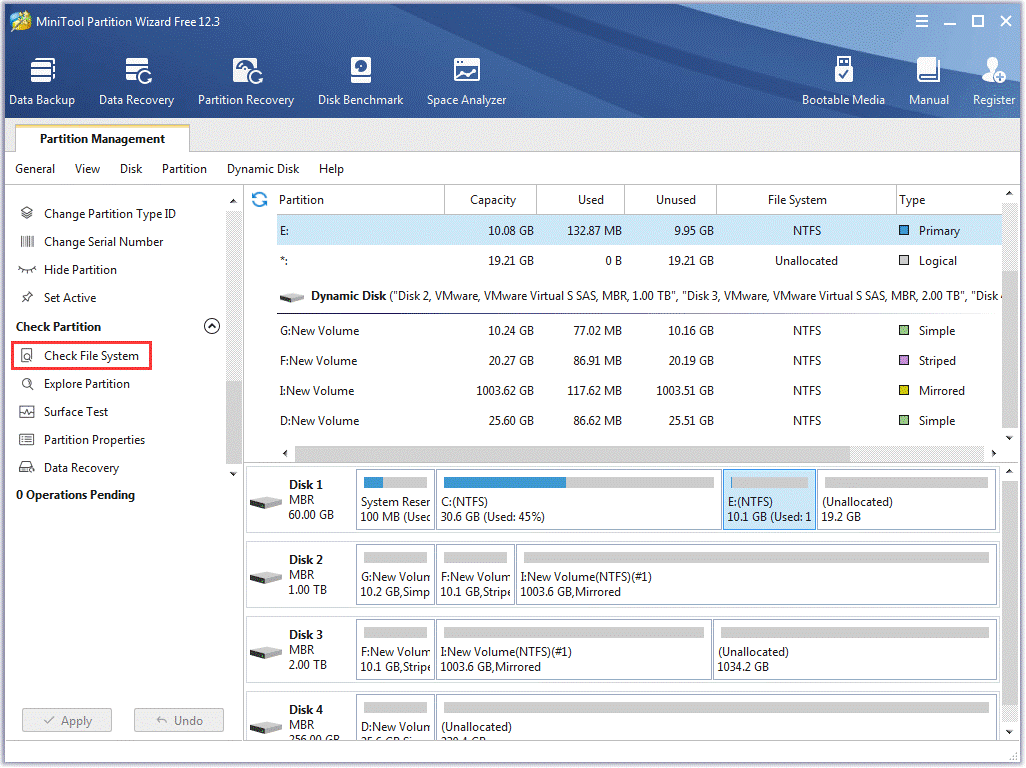Open the Manual
The width and height of the screenshot is (1026, 768).
928,82
